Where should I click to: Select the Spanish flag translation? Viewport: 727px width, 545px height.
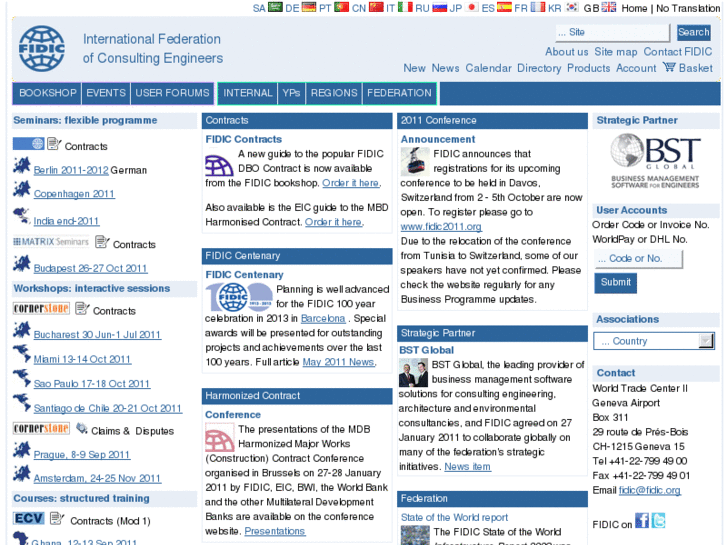504,7
